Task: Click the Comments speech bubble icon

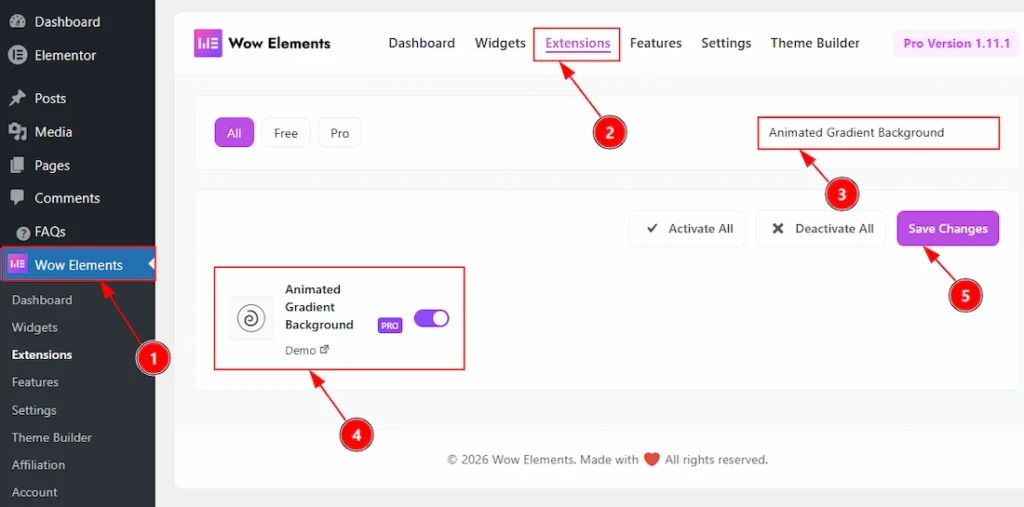Action: click(18, 198)
